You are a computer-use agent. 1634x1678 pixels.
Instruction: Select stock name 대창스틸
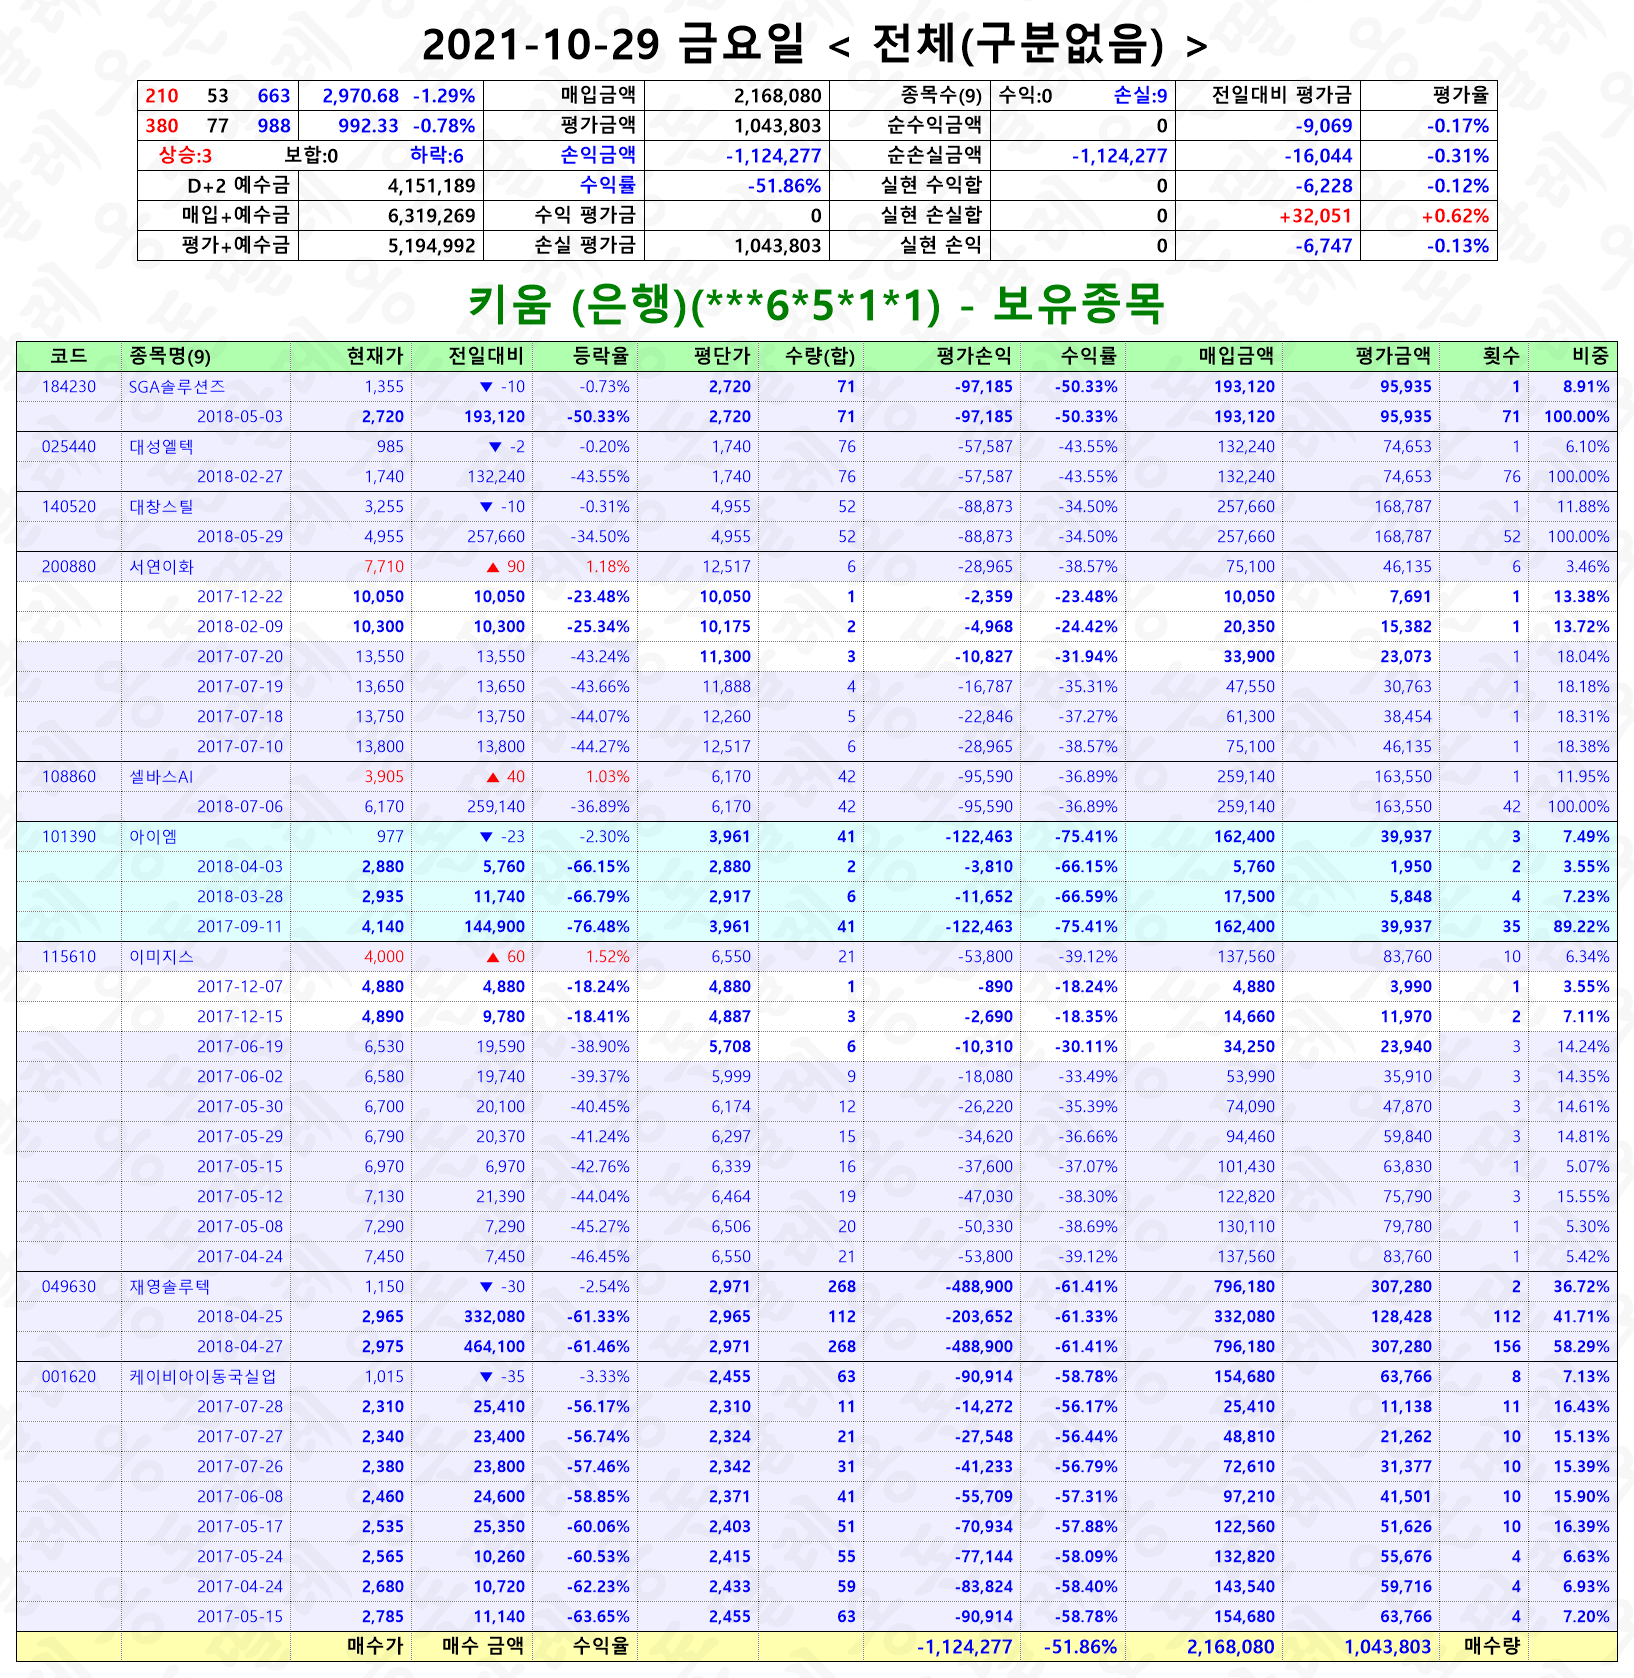coord(161,506)
